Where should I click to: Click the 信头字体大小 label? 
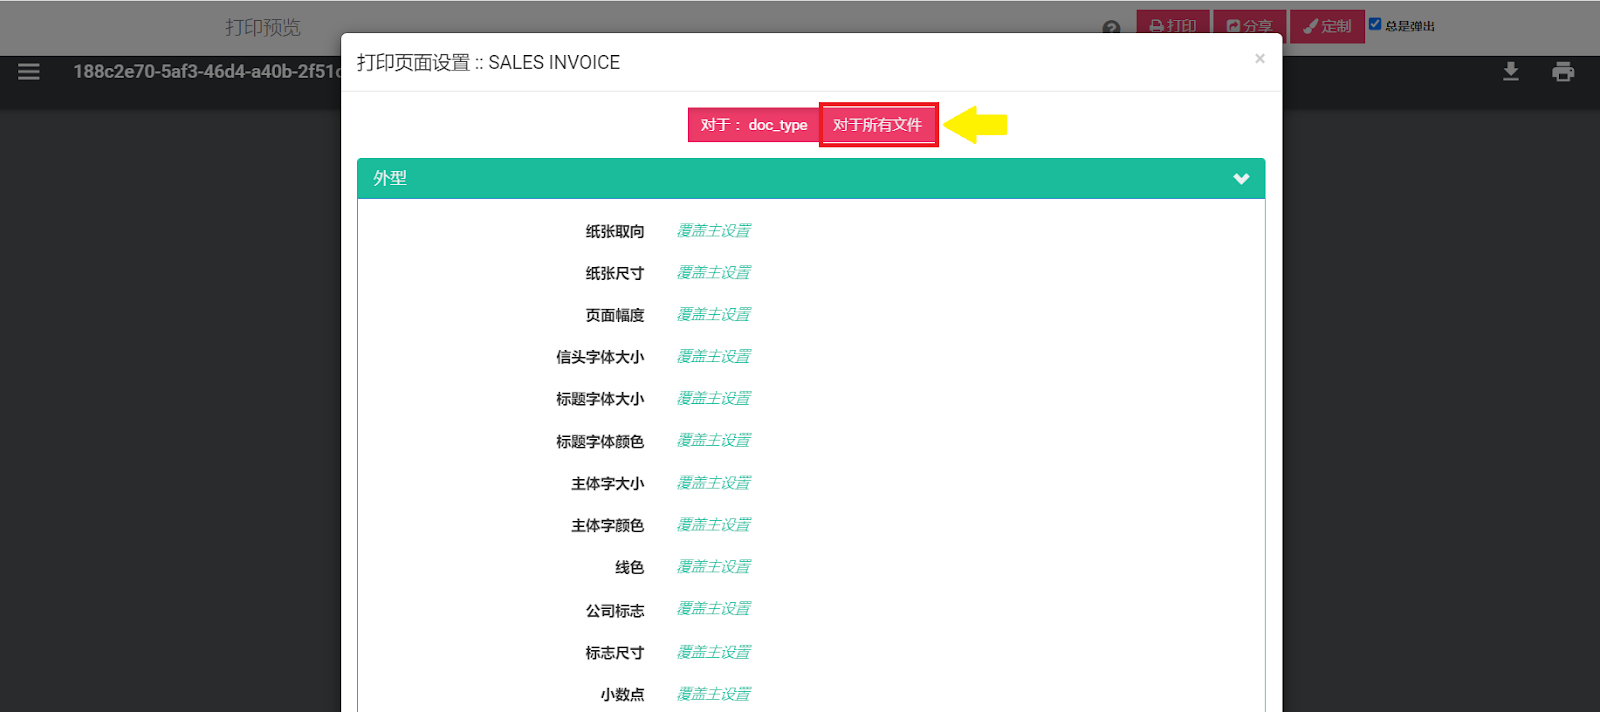pos(600,357)
